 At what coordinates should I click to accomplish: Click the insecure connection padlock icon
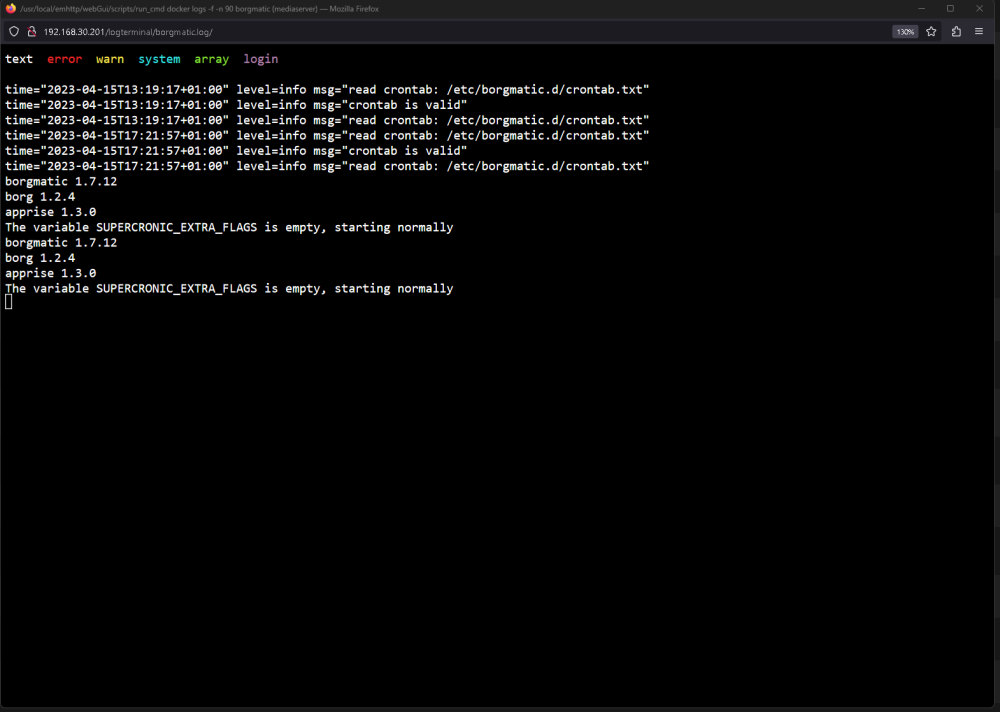(31, 31)
